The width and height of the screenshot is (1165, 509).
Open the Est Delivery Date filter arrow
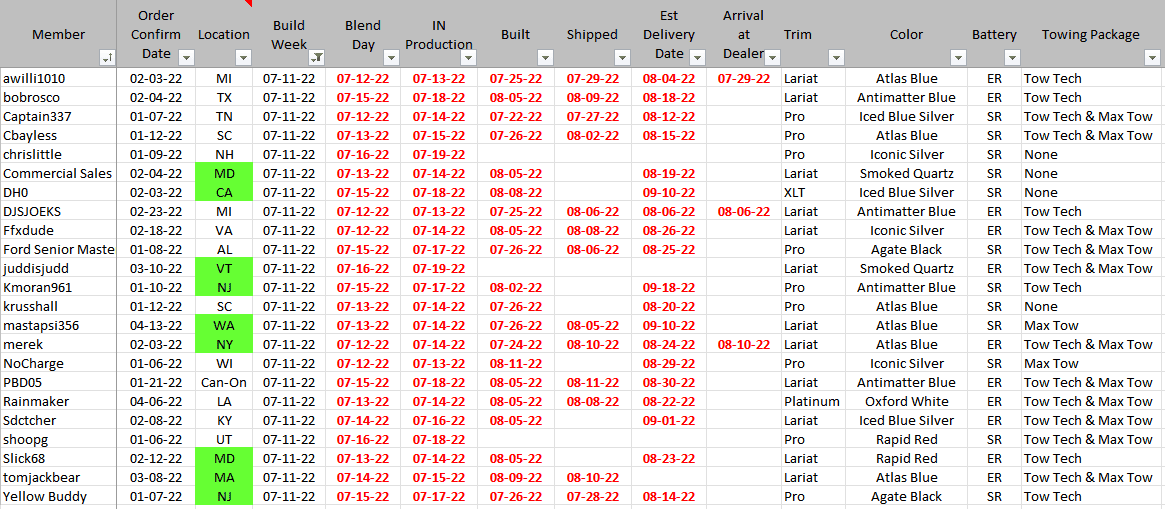click(x=698, y=58)
